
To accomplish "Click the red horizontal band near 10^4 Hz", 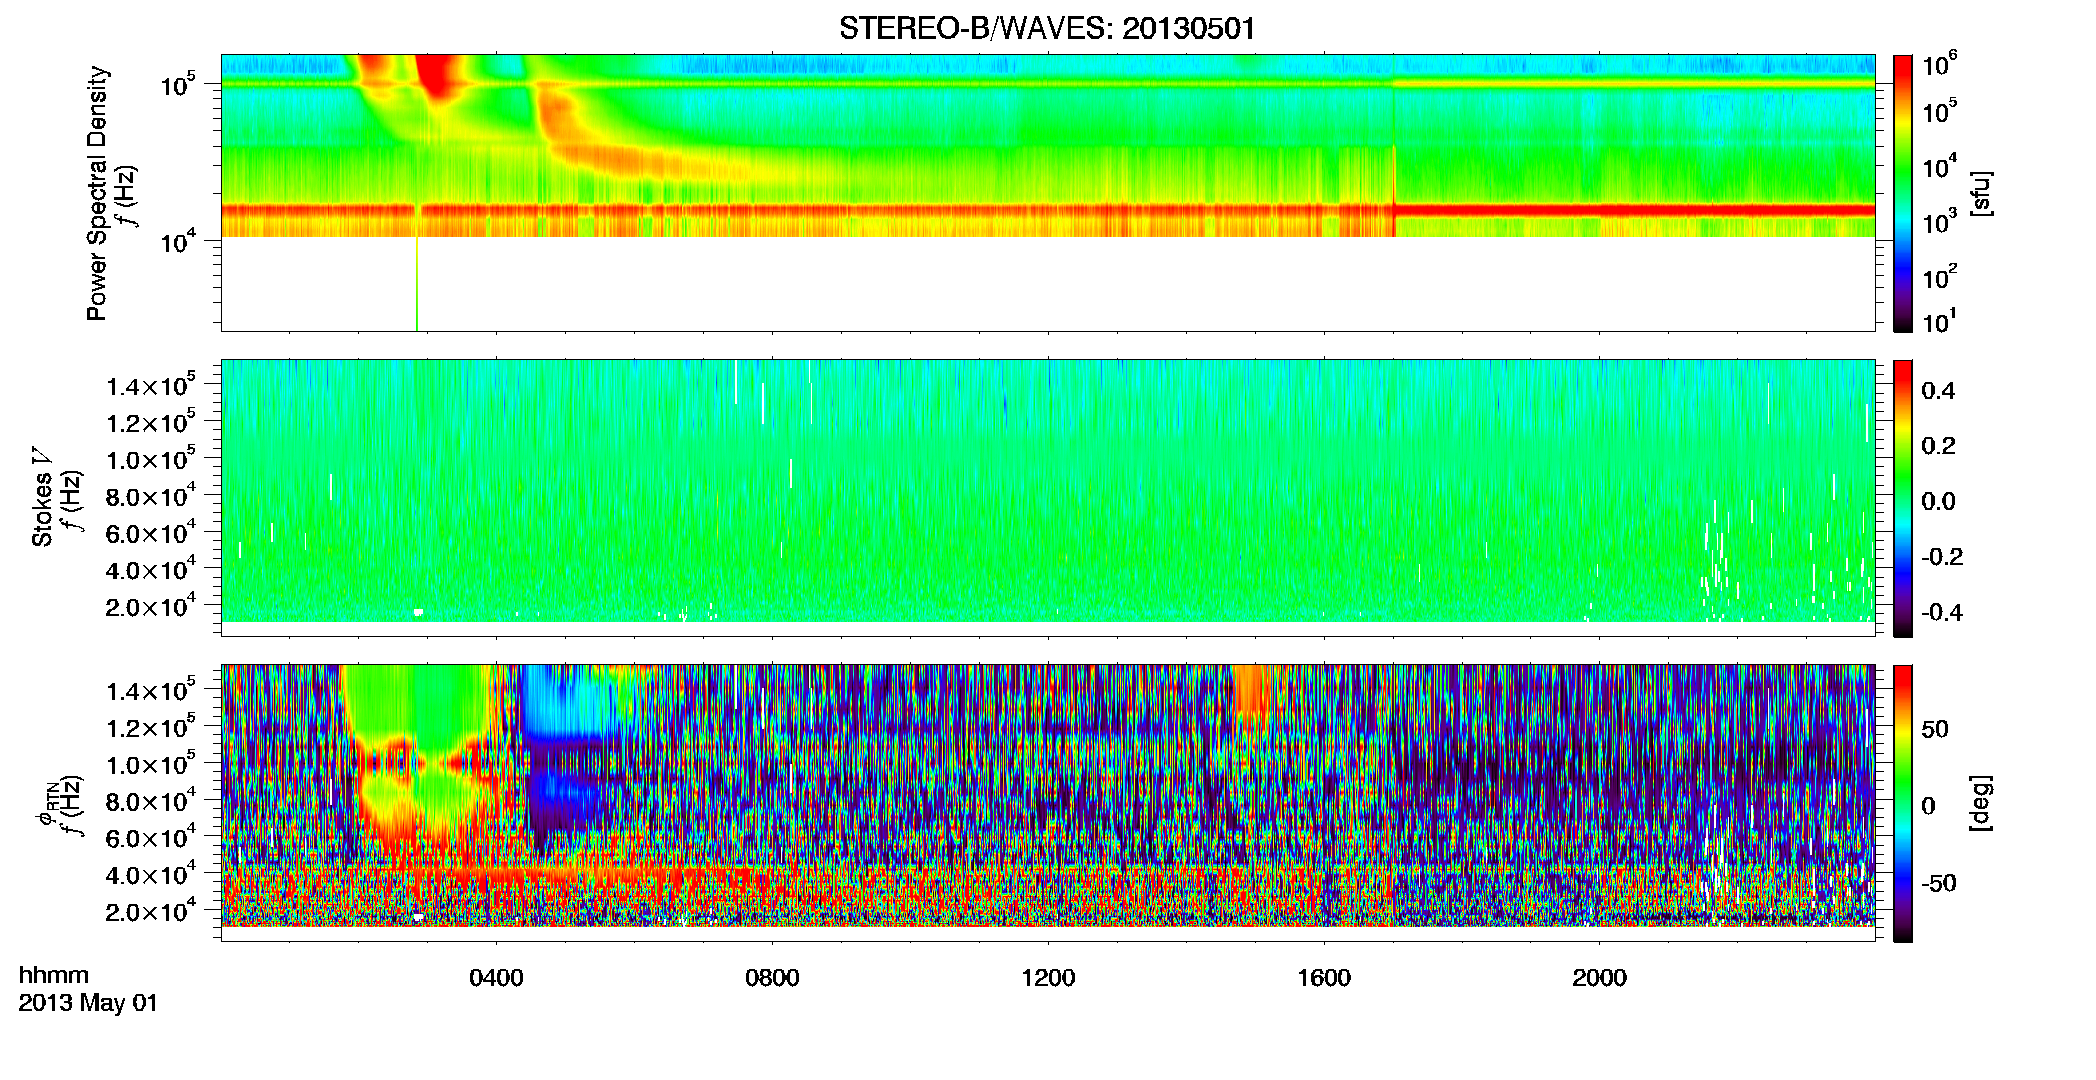I will coord(1047,211).
